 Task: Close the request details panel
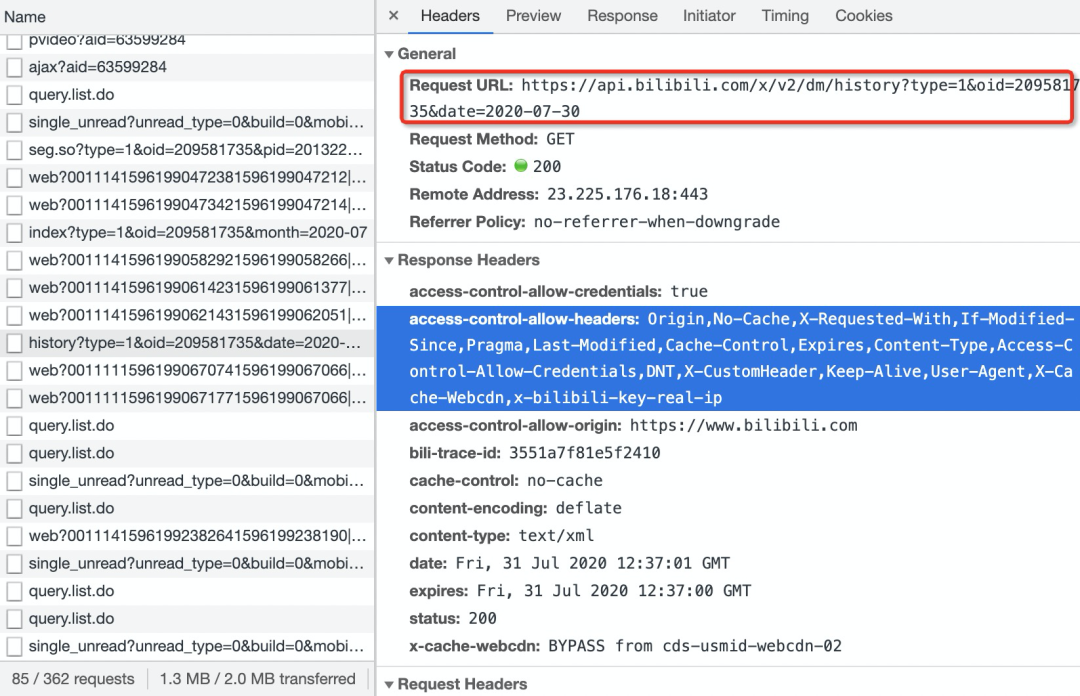(x=393, y=16)
